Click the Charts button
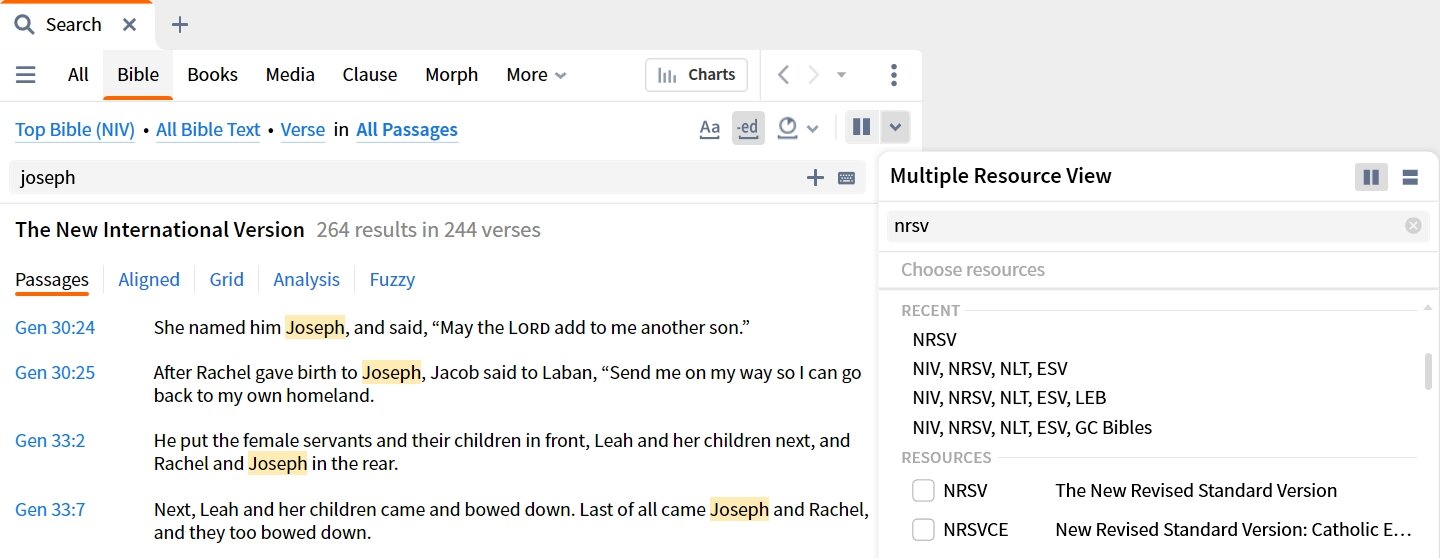 click(697, 75)
